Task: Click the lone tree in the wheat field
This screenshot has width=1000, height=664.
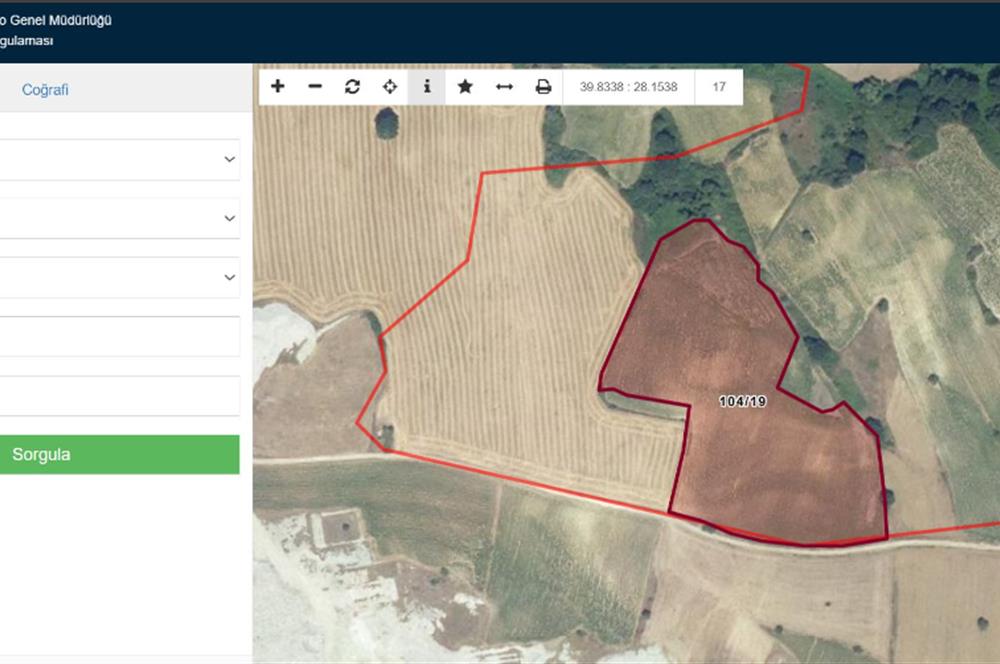Action: click(x=387, y=123)
